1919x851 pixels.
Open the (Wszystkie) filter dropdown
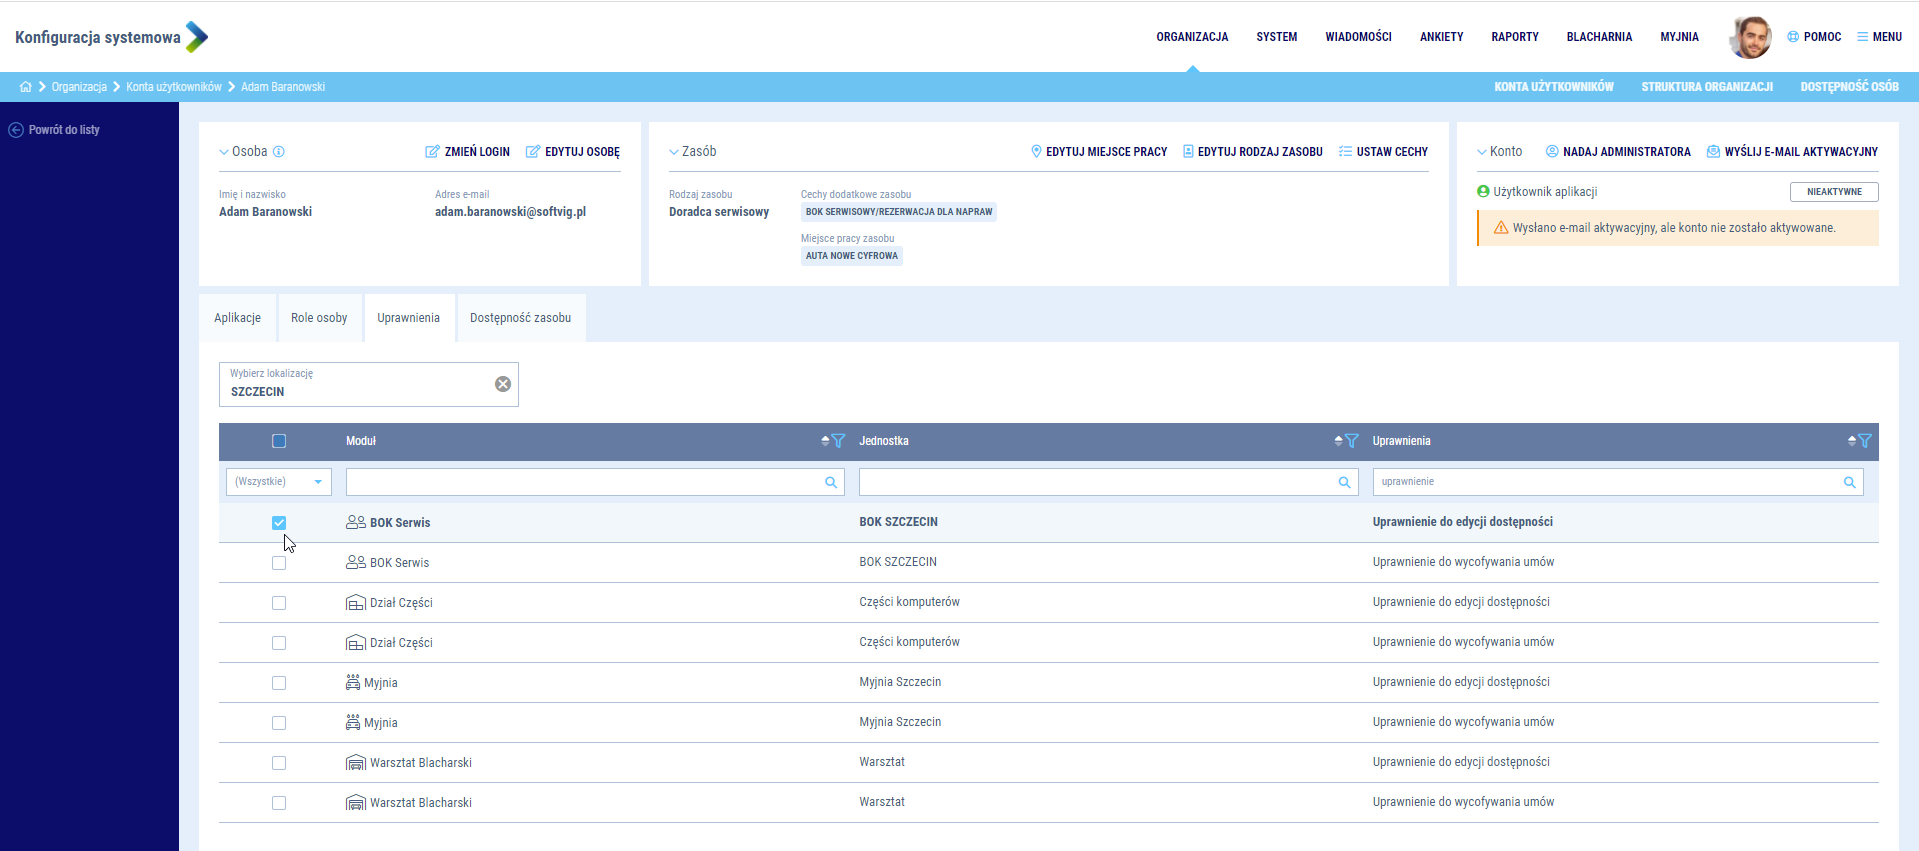(x=279, y=482)
